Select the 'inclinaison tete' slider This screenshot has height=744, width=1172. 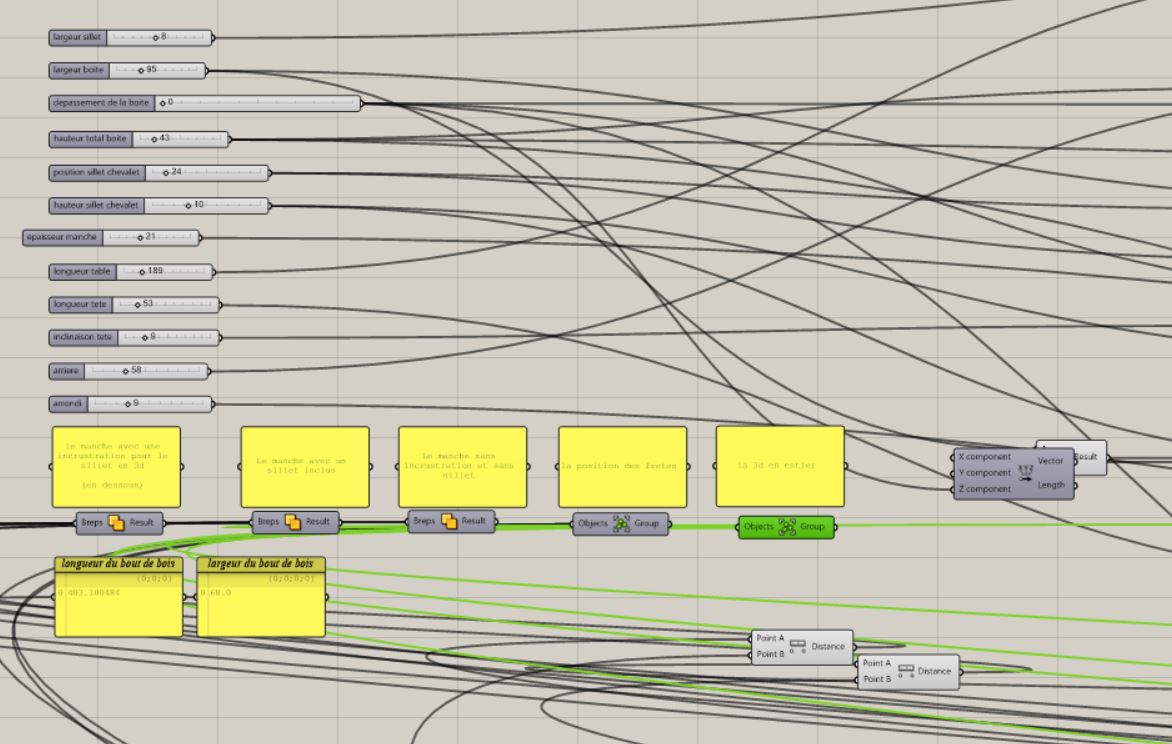(134, 337)
